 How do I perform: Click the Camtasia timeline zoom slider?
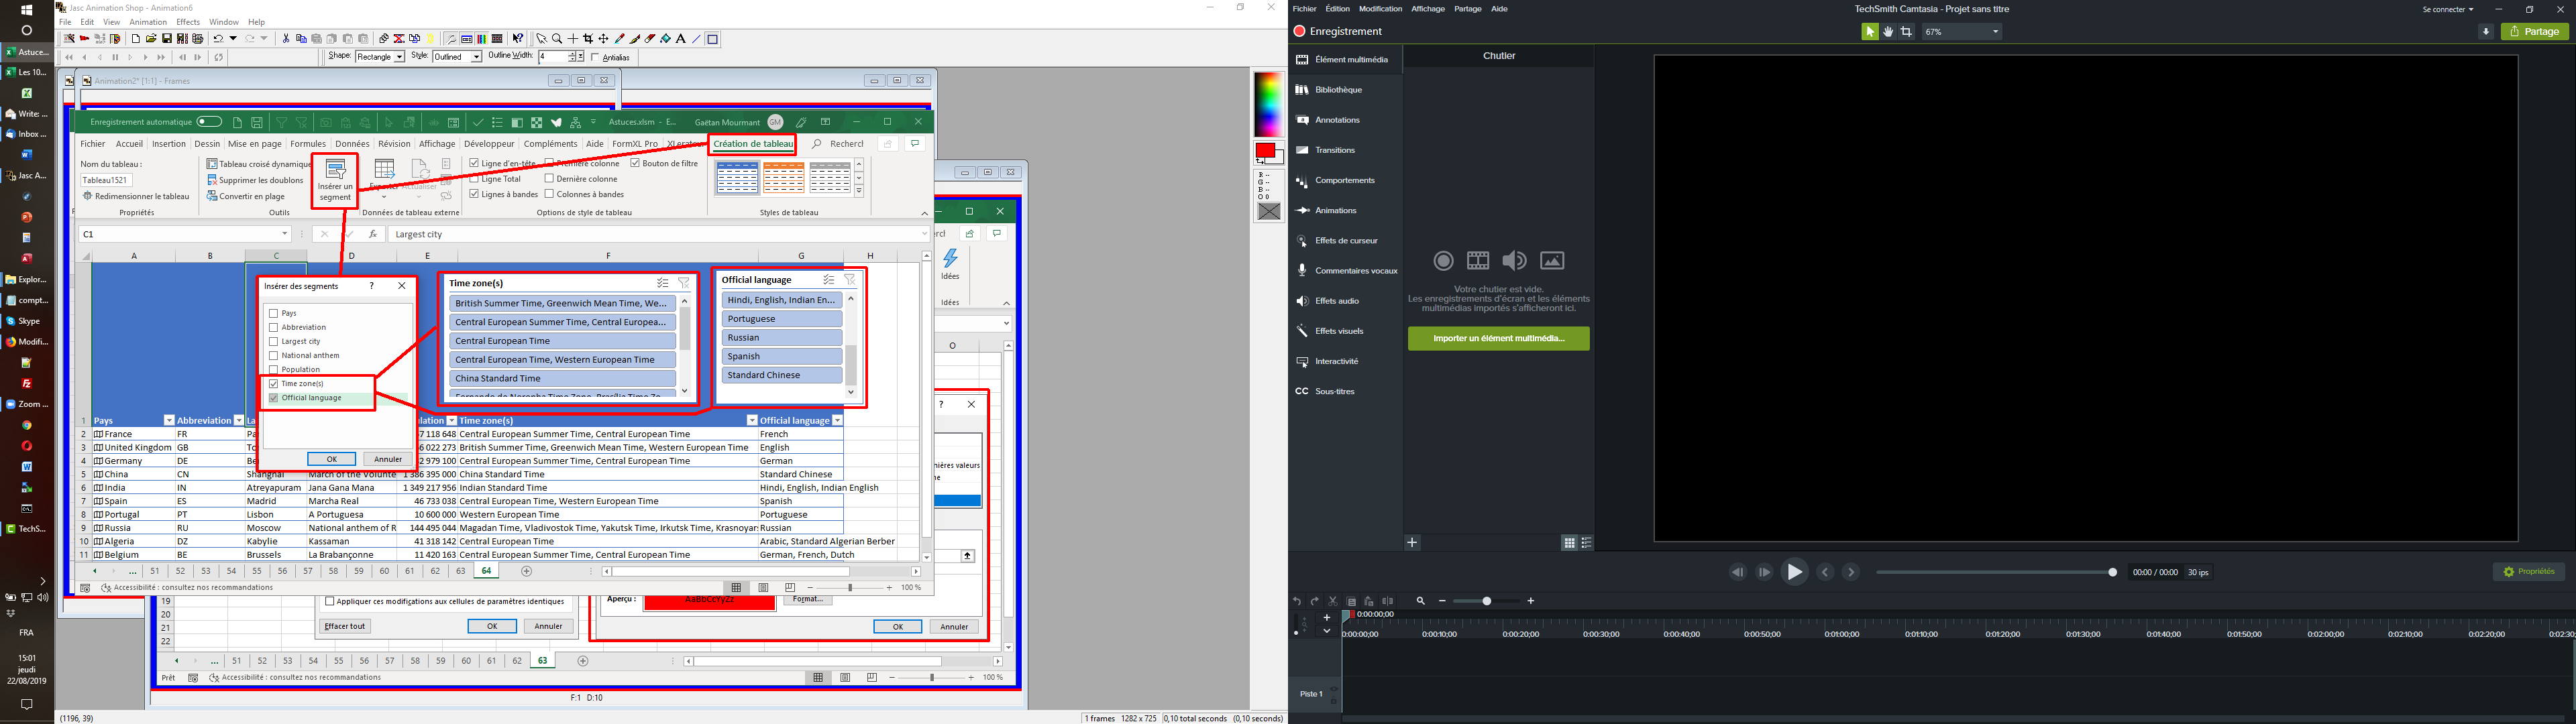pos(1486,601)
